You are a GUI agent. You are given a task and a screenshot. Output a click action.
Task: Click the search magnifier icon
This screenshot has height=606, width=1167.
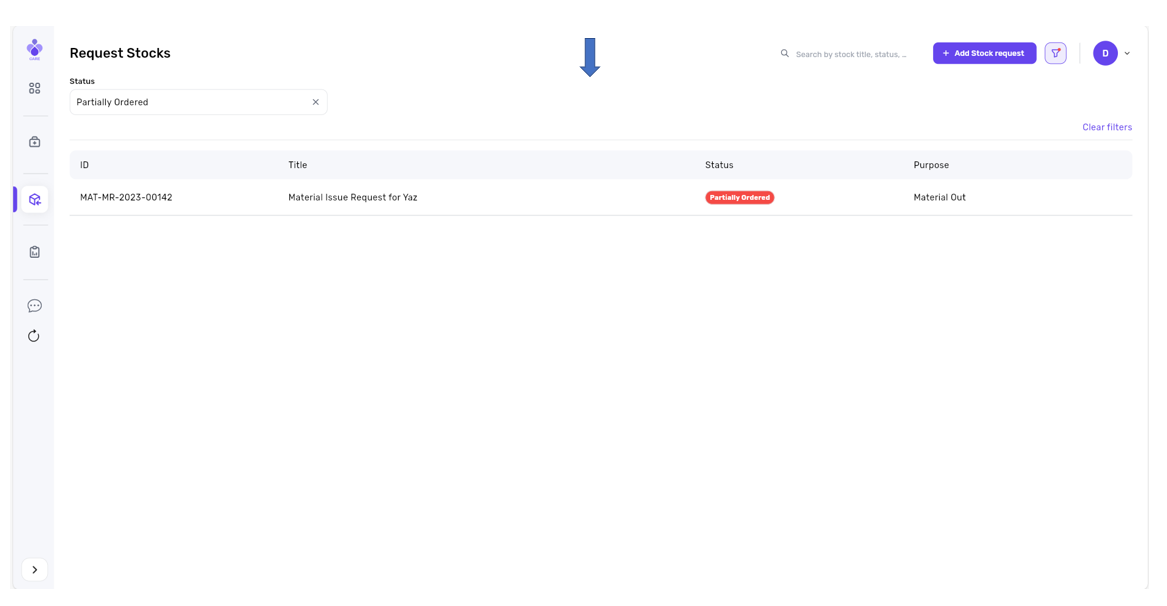click(x=785, y=54)
